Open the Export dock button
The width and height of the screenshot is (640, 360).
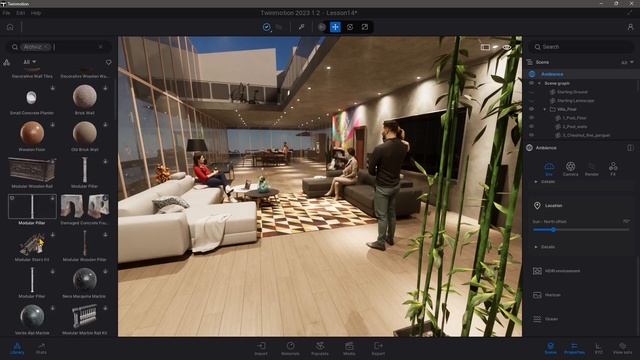[x=378, y=349]
